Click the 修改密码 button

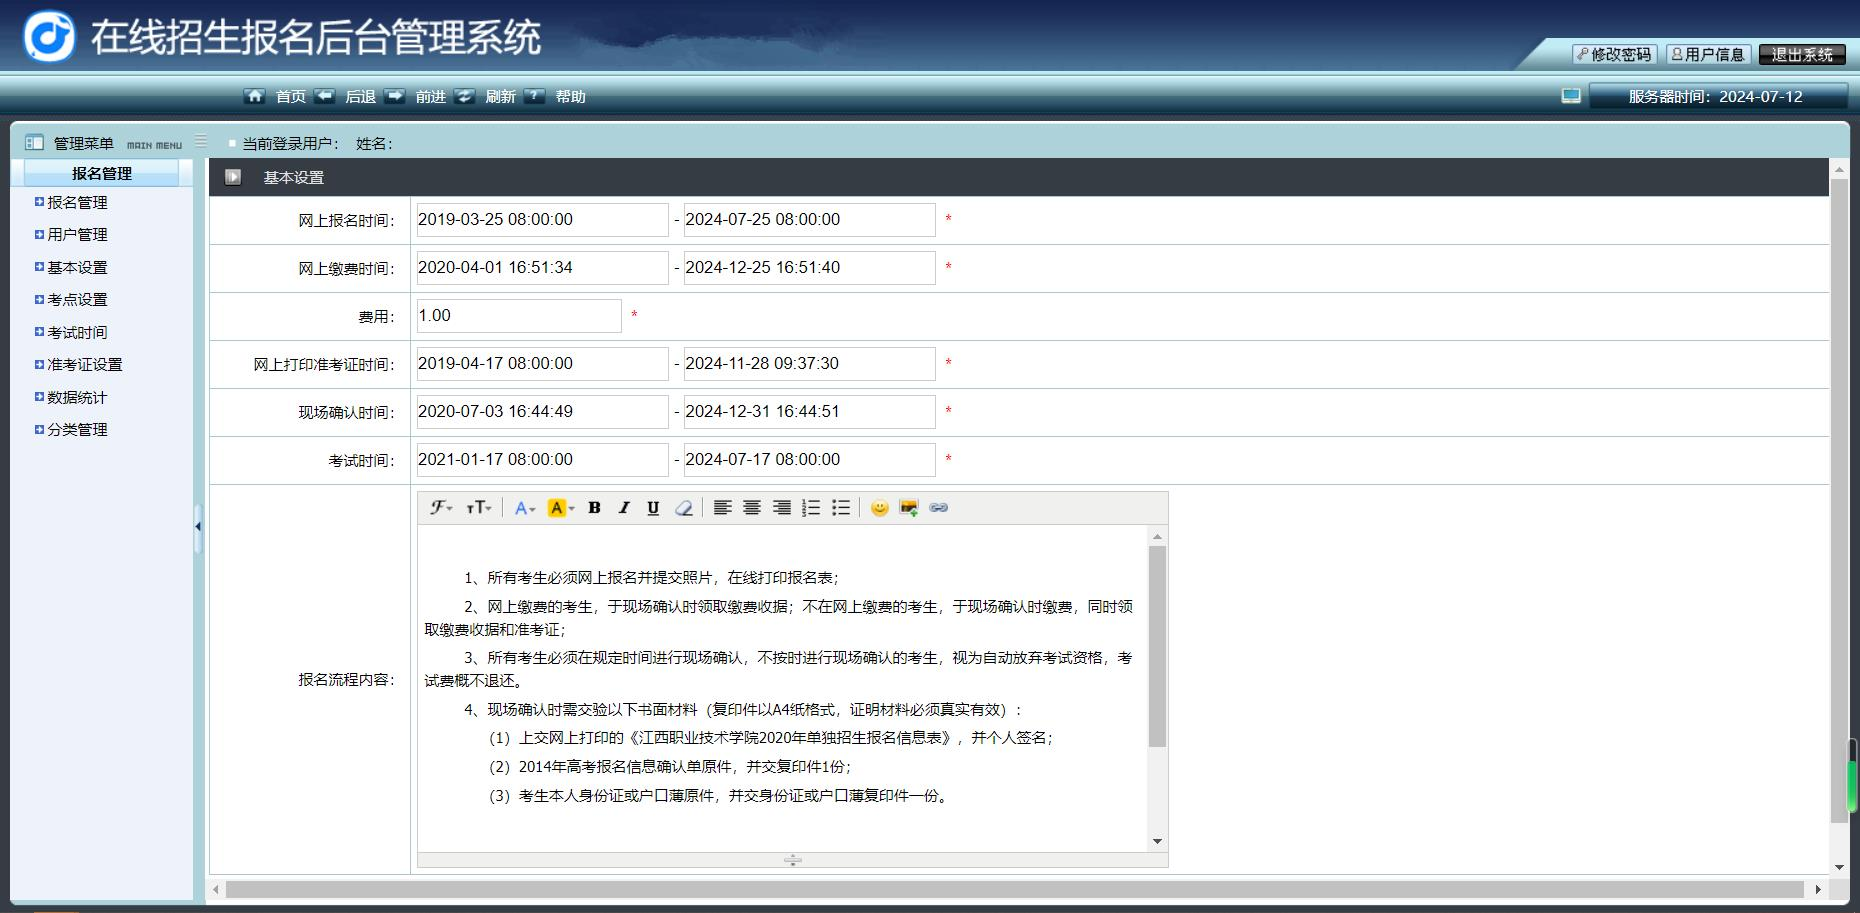1614,55
